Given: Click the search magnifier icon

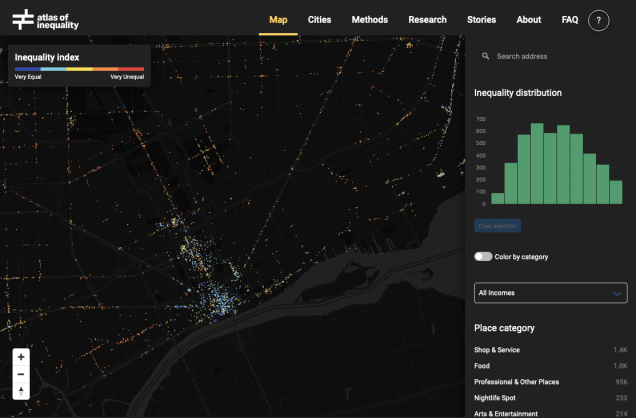Looking at the screenshot, I should click(x=486, y=56).
